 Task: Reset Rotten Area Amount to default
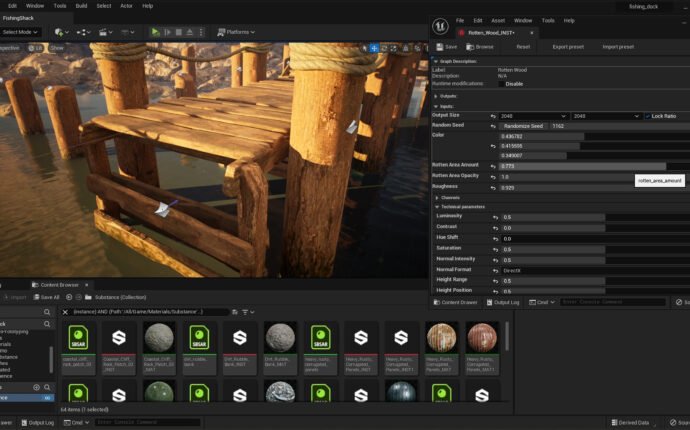pyautogui.click(x=492, y=165)
